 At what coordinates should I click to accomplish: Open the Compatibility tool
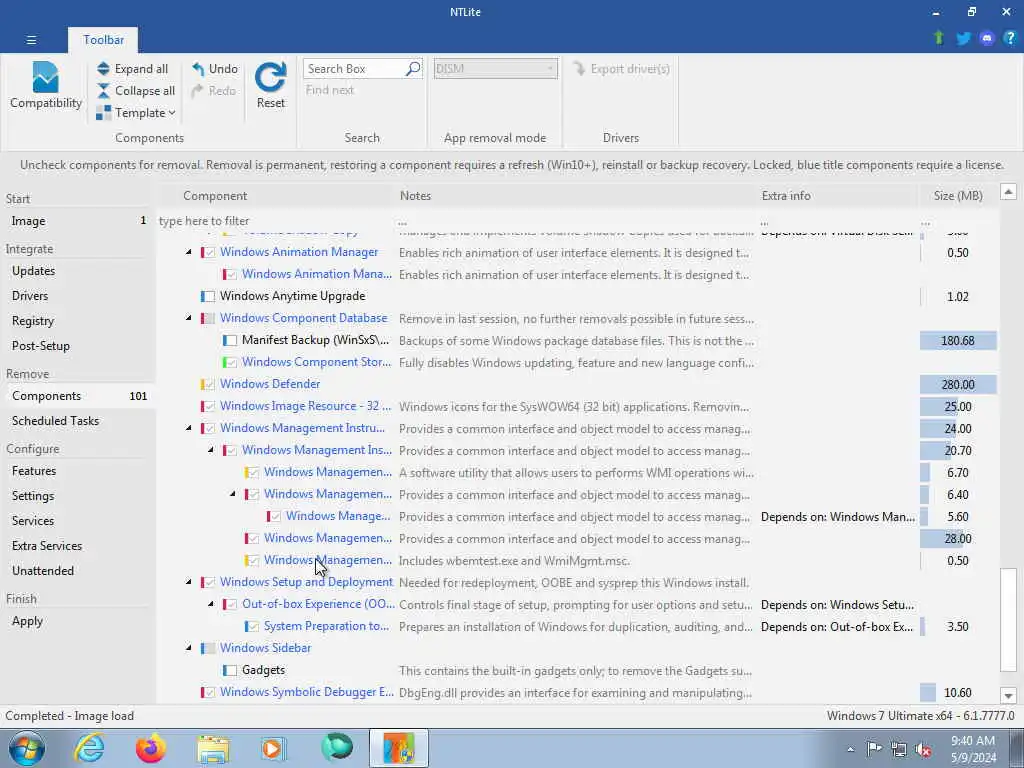[x=46, y=86]
